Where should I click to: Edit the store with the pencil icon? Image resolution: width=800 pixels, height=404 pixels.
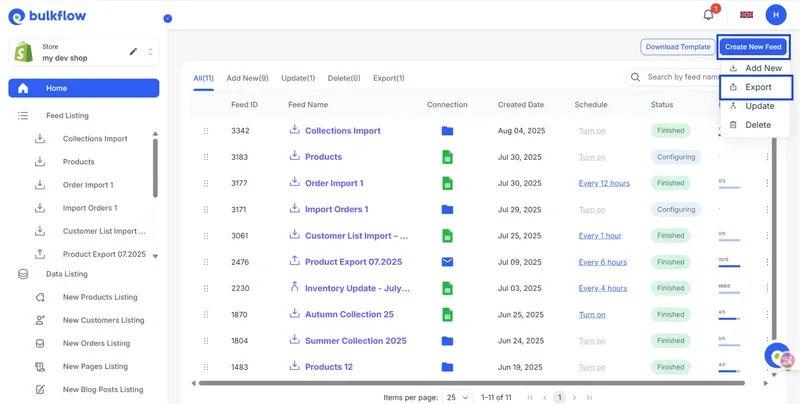coord(133,52)
